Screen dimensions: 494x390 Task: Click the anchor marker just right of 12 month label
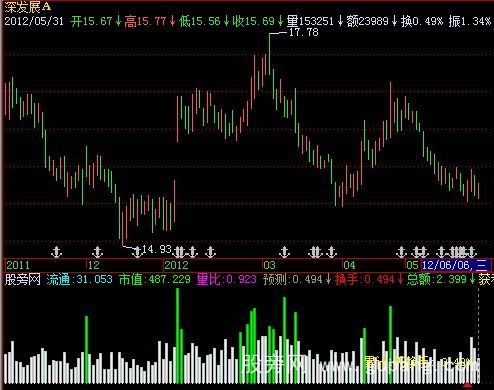(x=97, y=252)
